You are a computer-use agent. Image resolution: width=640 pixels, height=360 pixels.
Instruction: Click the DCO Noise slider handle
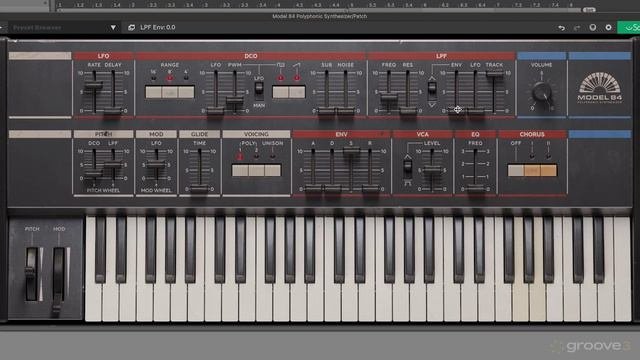[346, 111]
